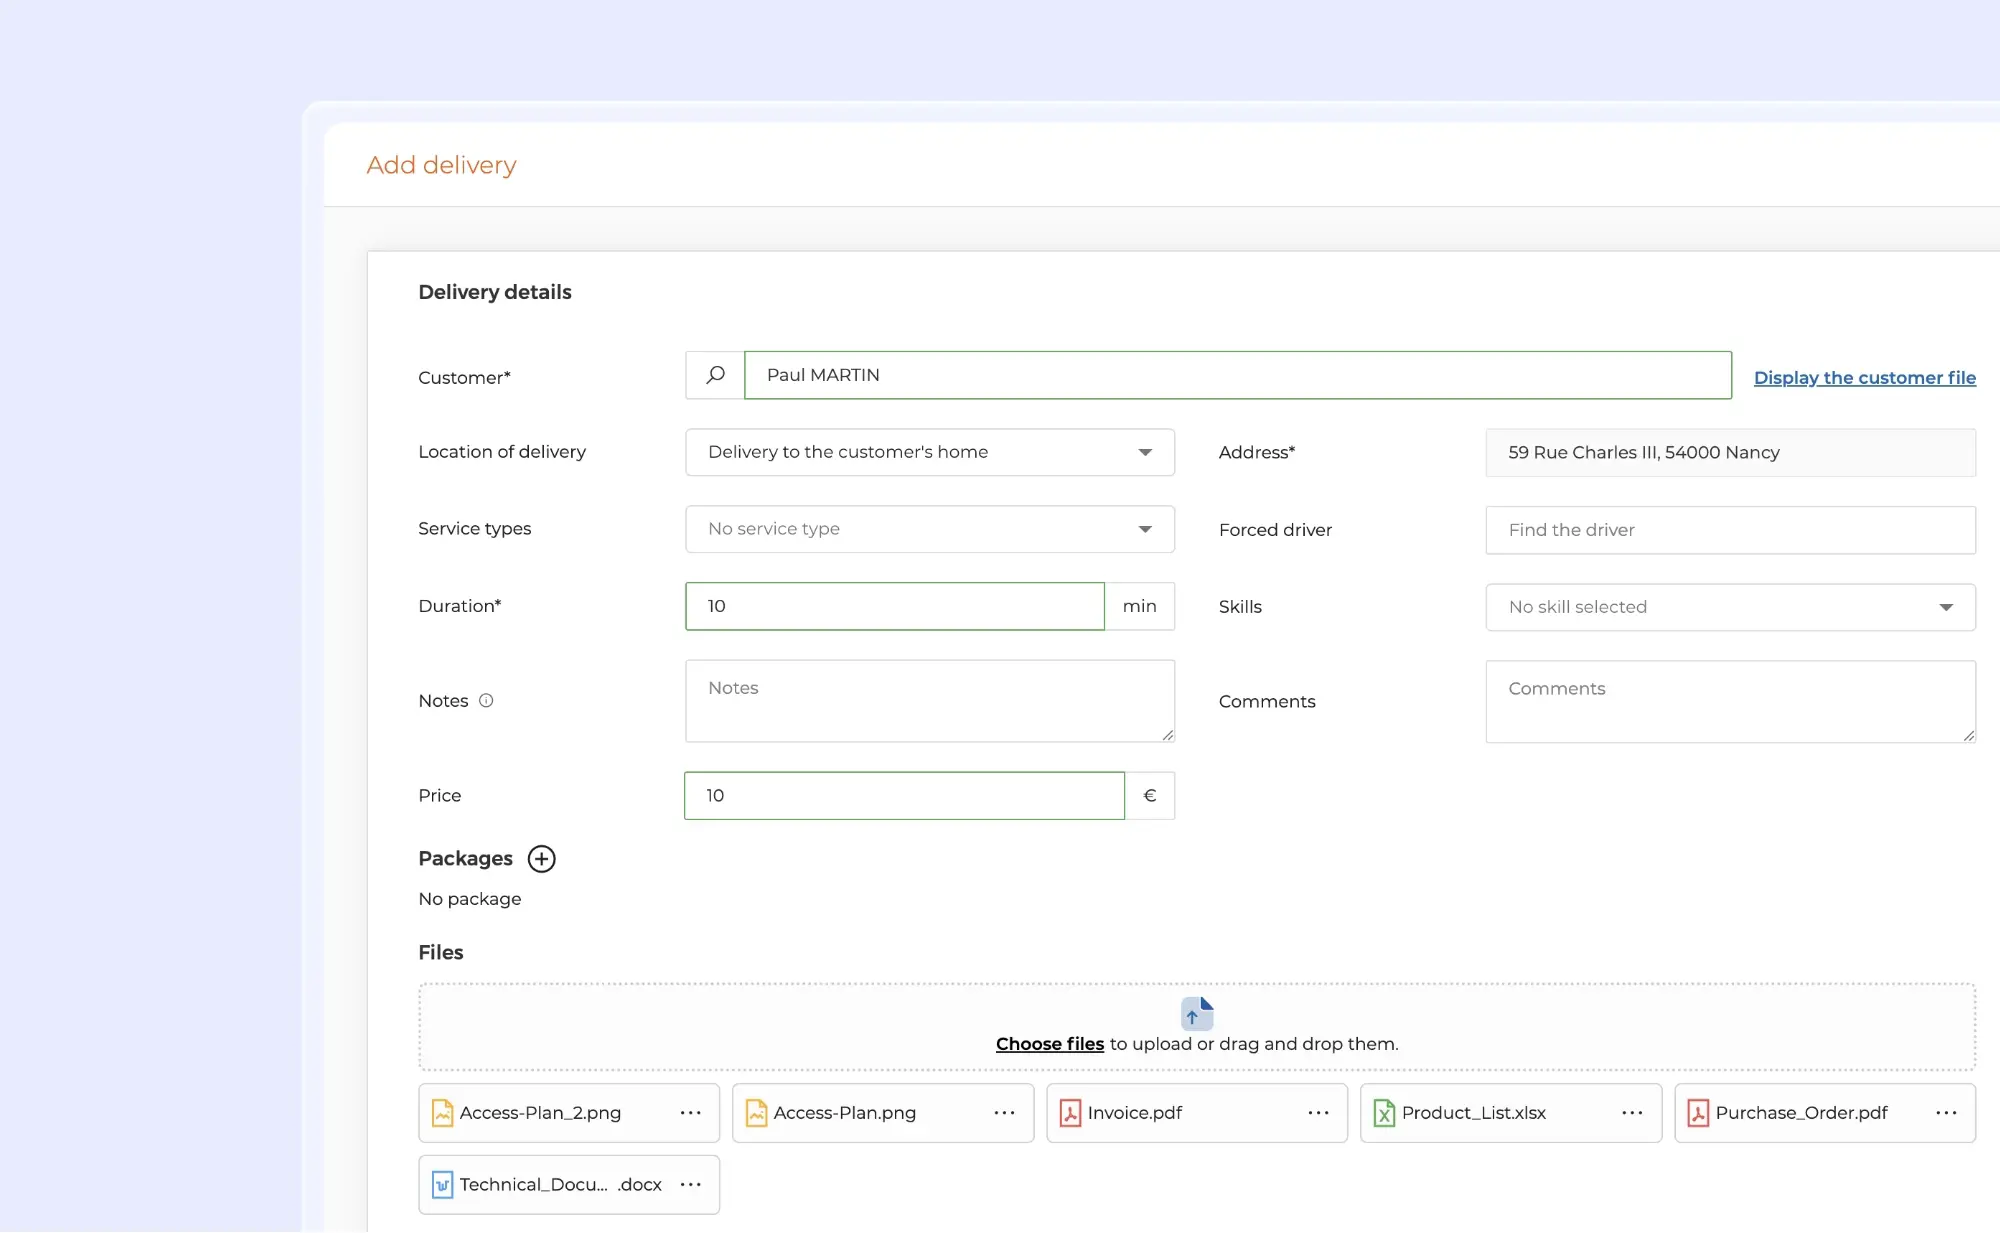Screen dimensions: 2000x1233
Task: Click the min unit label
Action: [1140, 606]
